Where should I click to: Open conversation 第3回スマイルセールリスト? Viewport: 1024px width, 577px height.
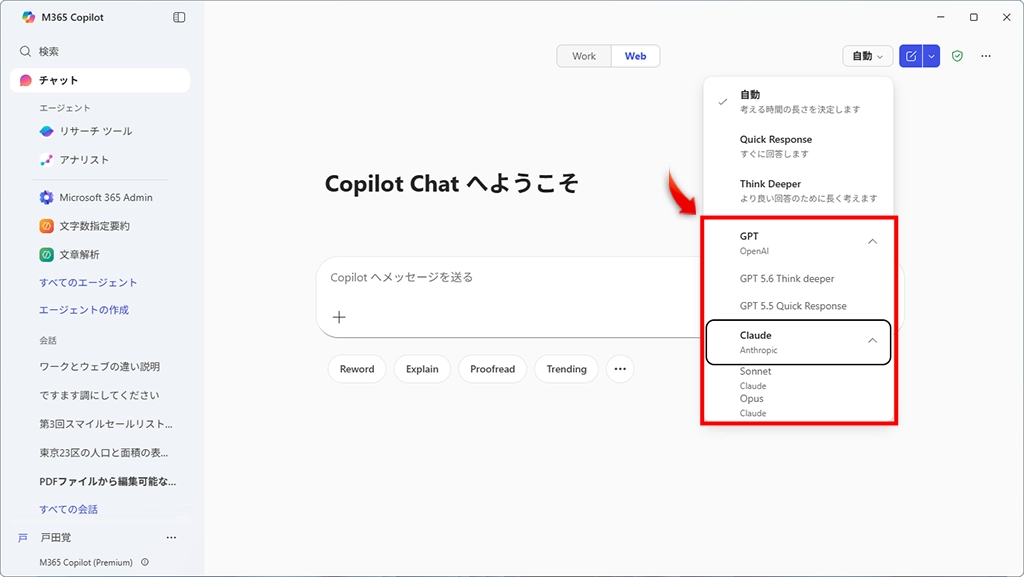point(106,424)
